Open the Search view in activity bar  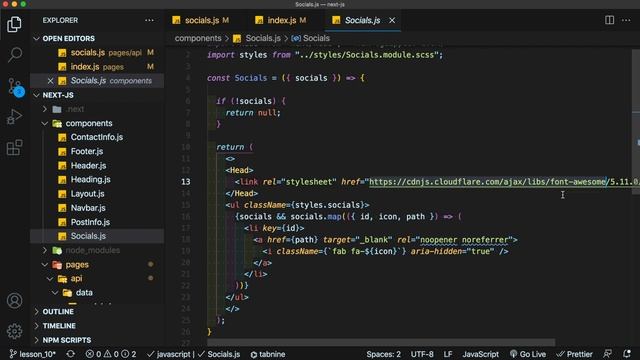coord(15,55)
